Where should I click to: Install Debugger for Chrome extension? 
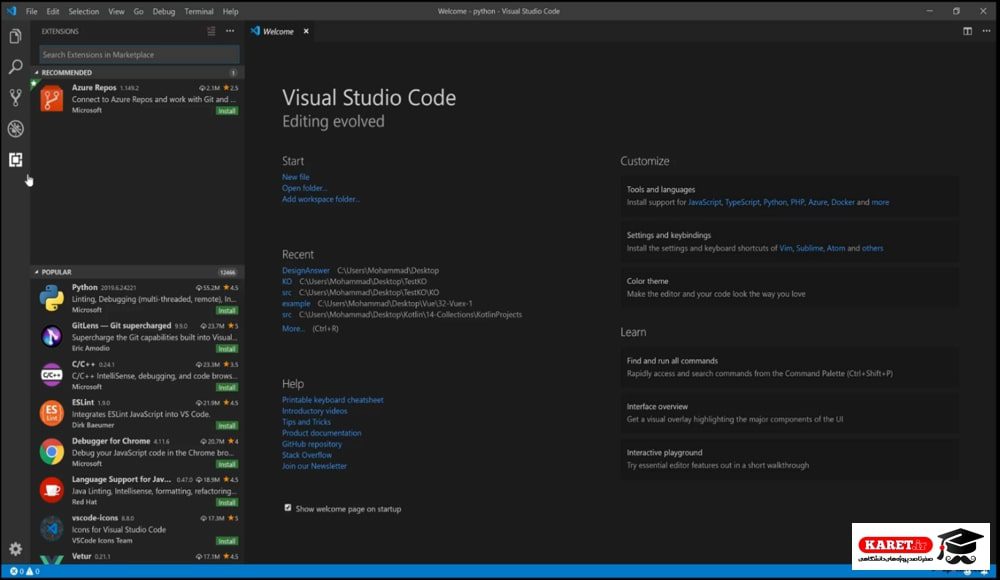tap(227, 465)
